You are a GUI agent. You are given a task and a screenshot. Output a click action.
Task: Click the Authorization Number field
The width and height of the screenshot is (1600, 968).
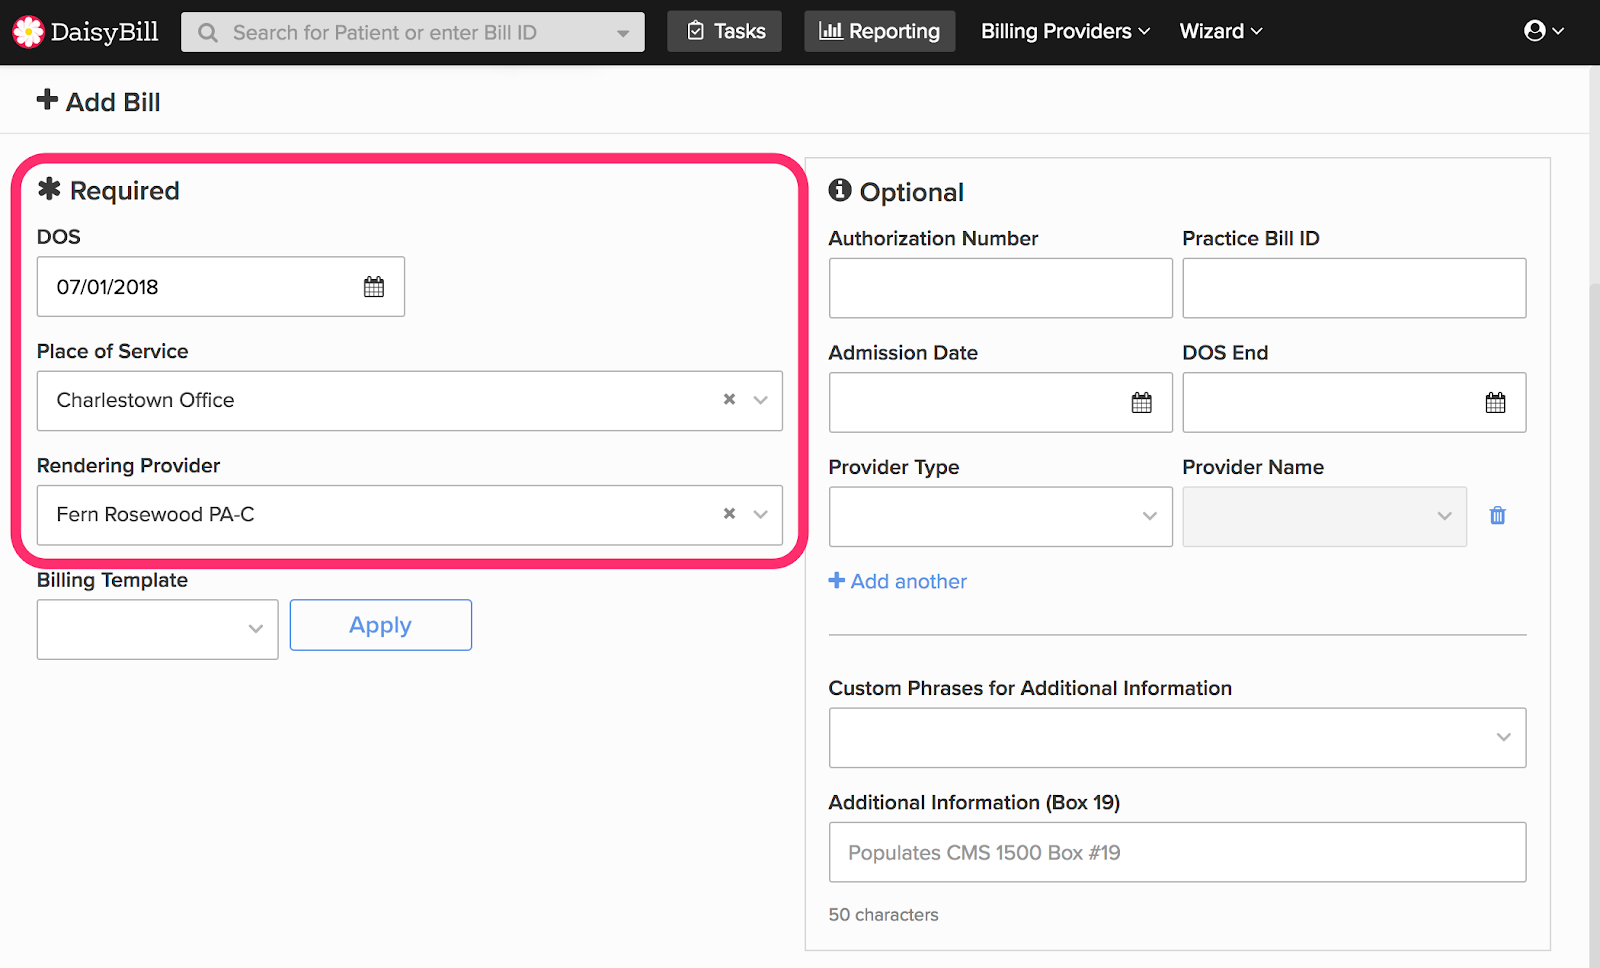pos(1000,288)
